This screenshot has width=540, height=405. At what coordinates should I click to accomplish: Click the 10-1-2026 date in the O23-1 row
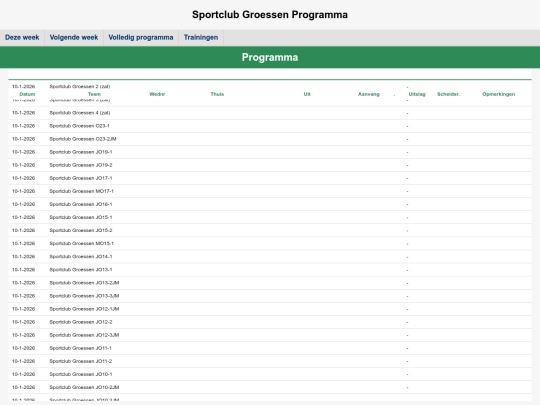(x=23, y=126)
